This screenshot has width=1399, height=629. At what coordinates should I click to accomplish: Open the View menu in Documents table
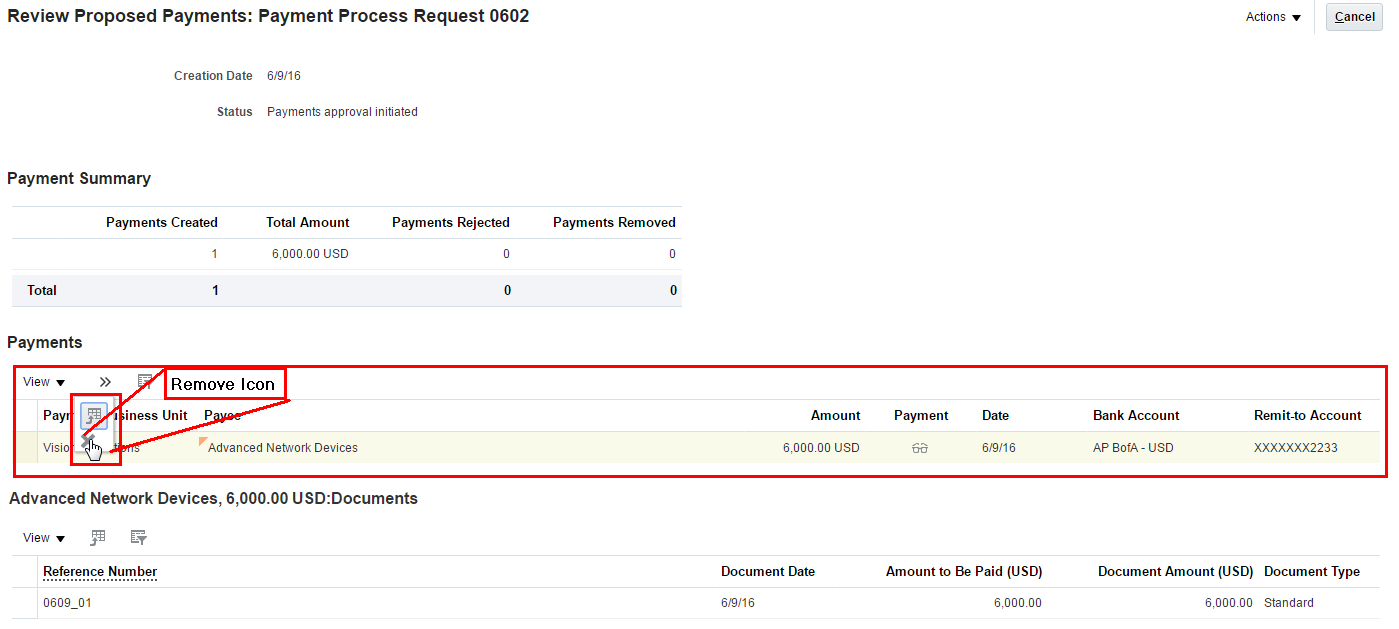point(44,538)
